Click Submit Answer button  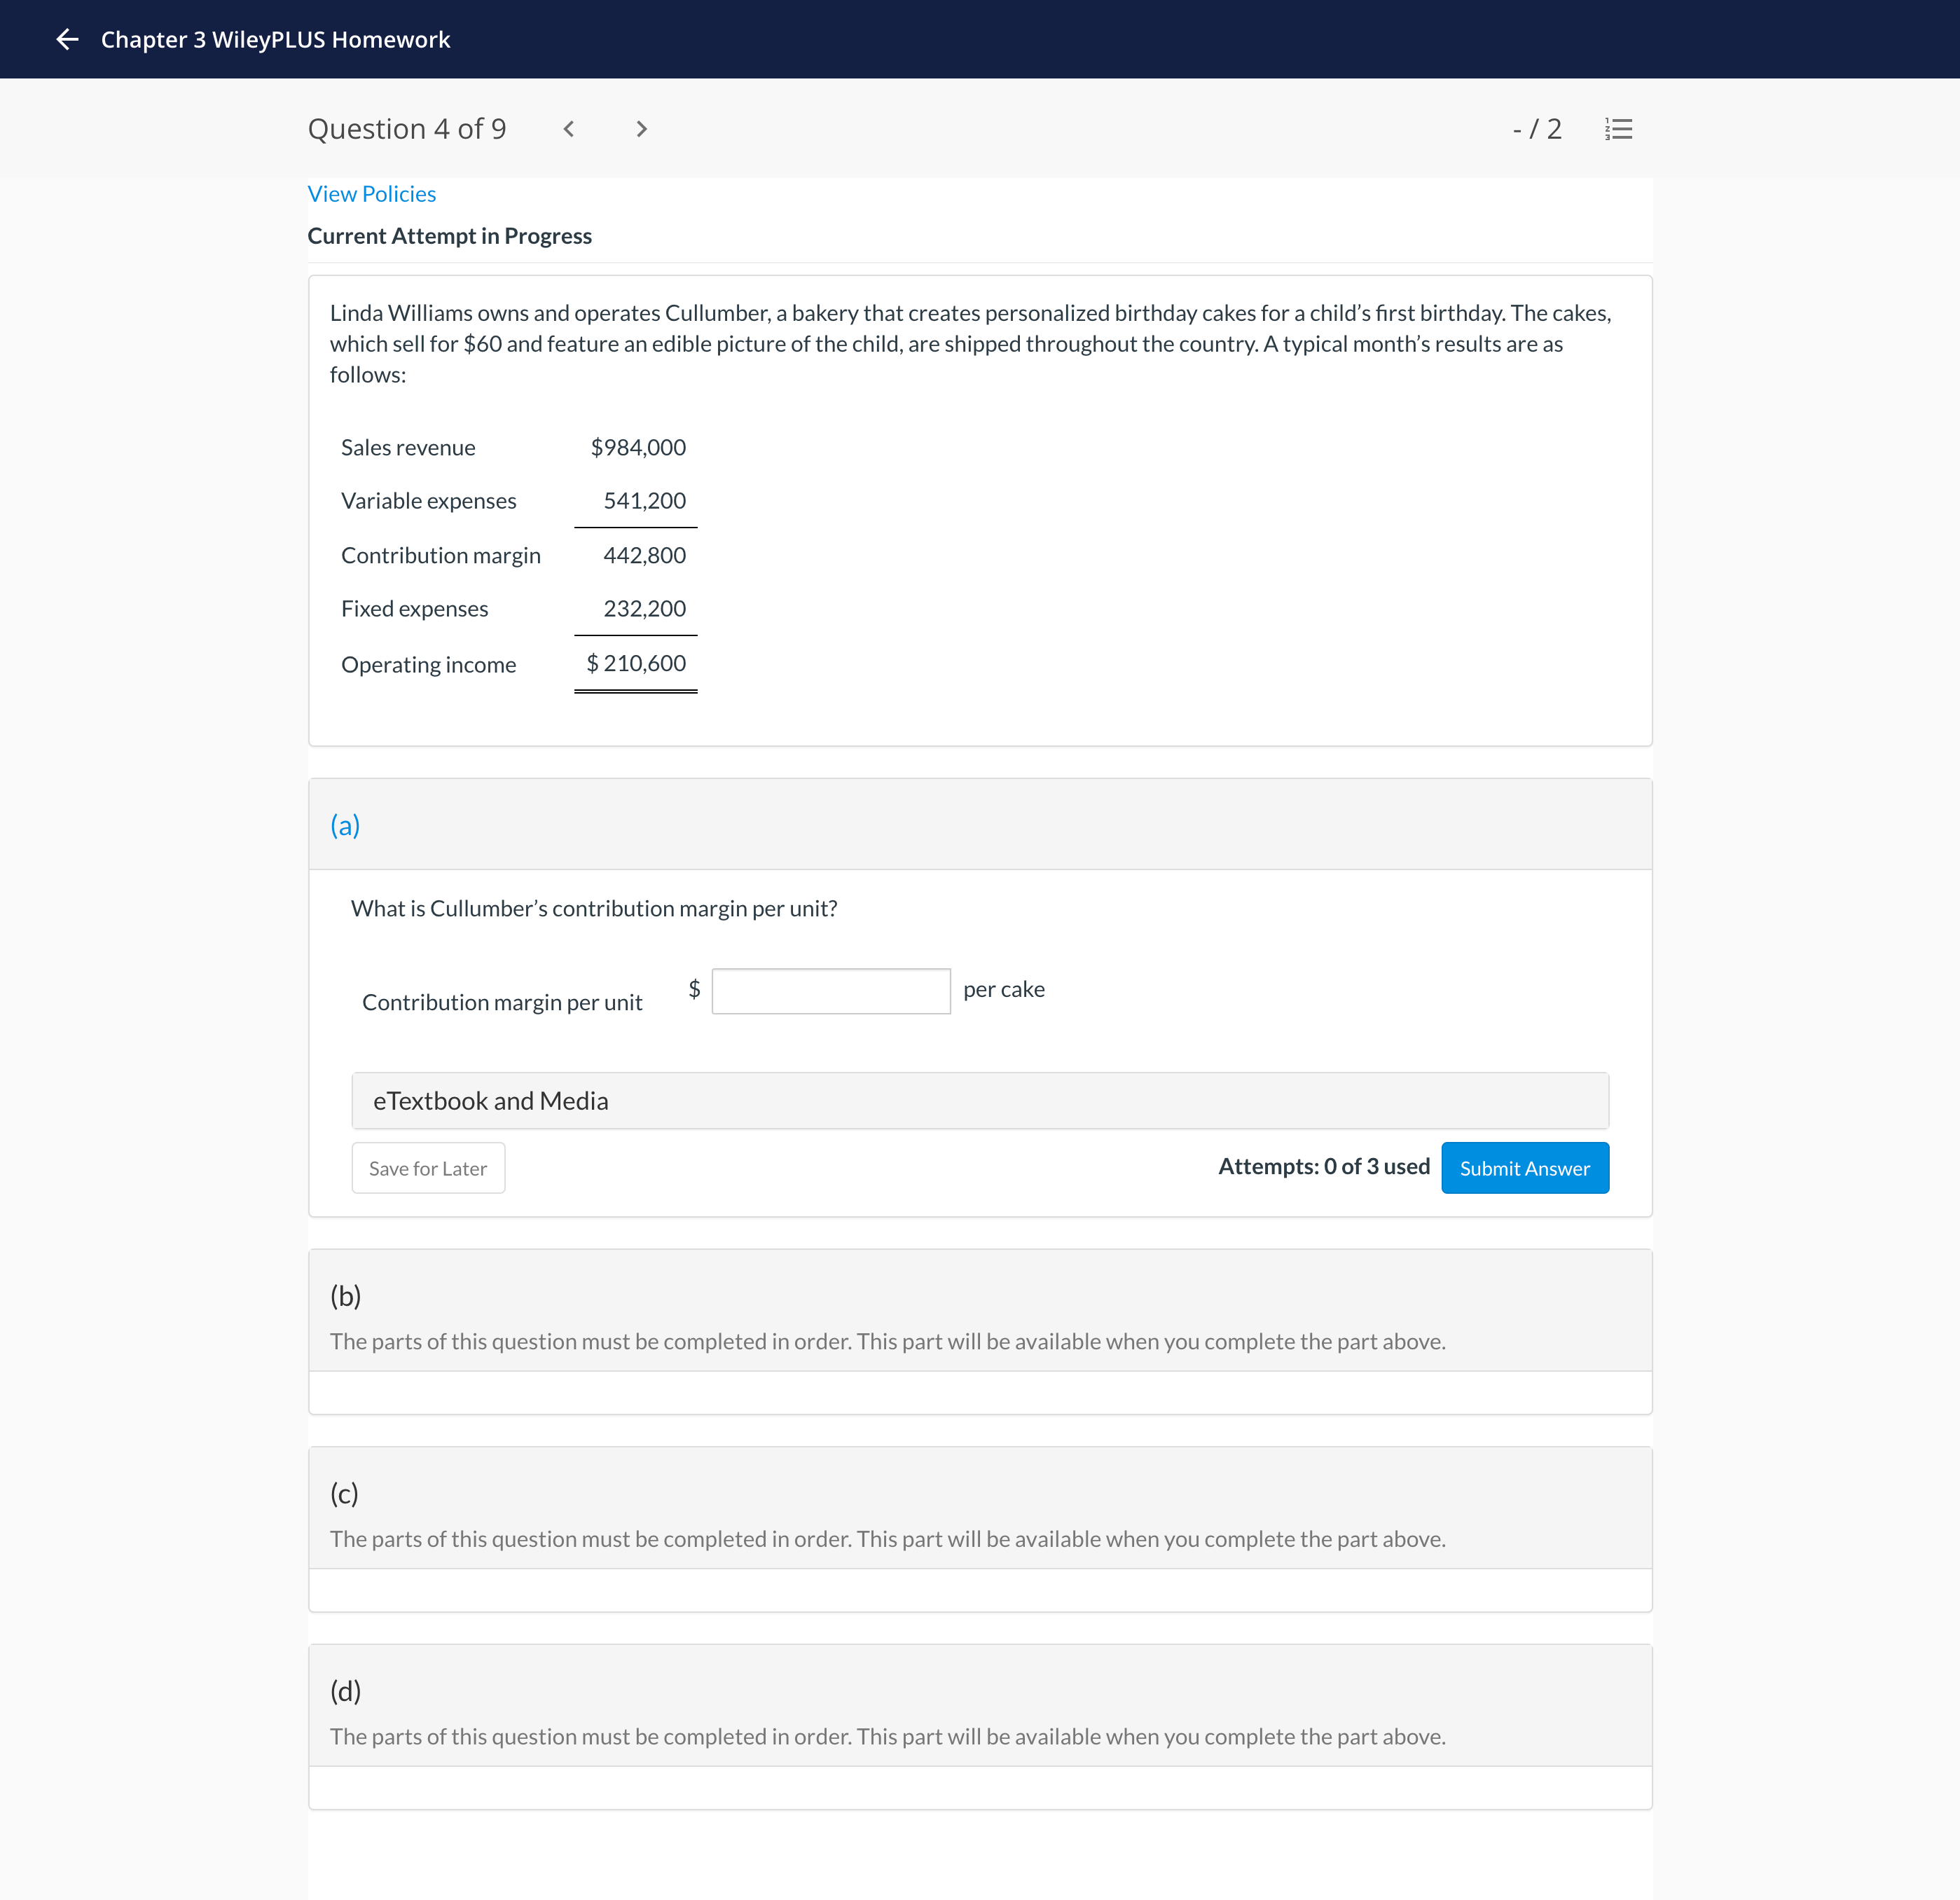click(1524, 1168)
